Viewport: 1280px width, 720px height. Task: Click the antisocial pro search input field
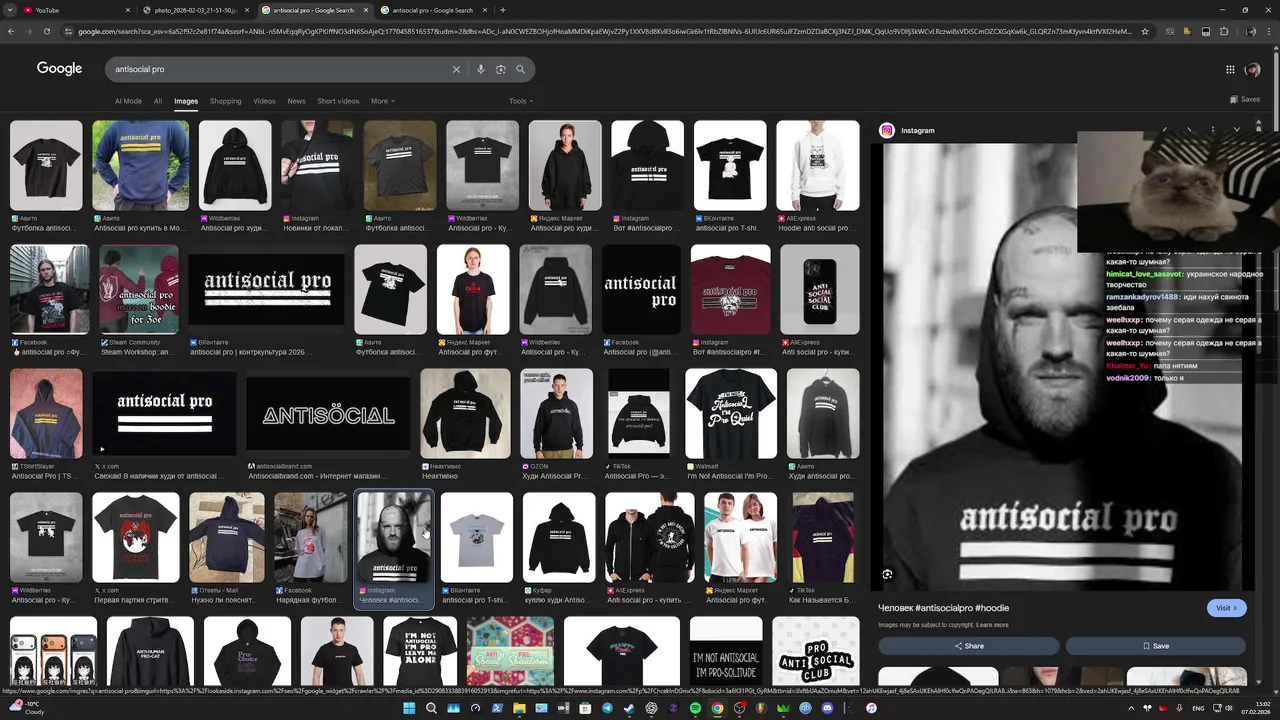[x=275, y=69]
